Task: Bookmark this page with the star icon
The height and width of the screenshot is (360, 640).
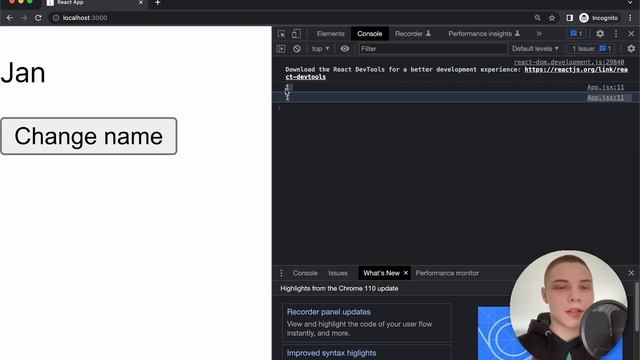Action: [x=552, y=18]
